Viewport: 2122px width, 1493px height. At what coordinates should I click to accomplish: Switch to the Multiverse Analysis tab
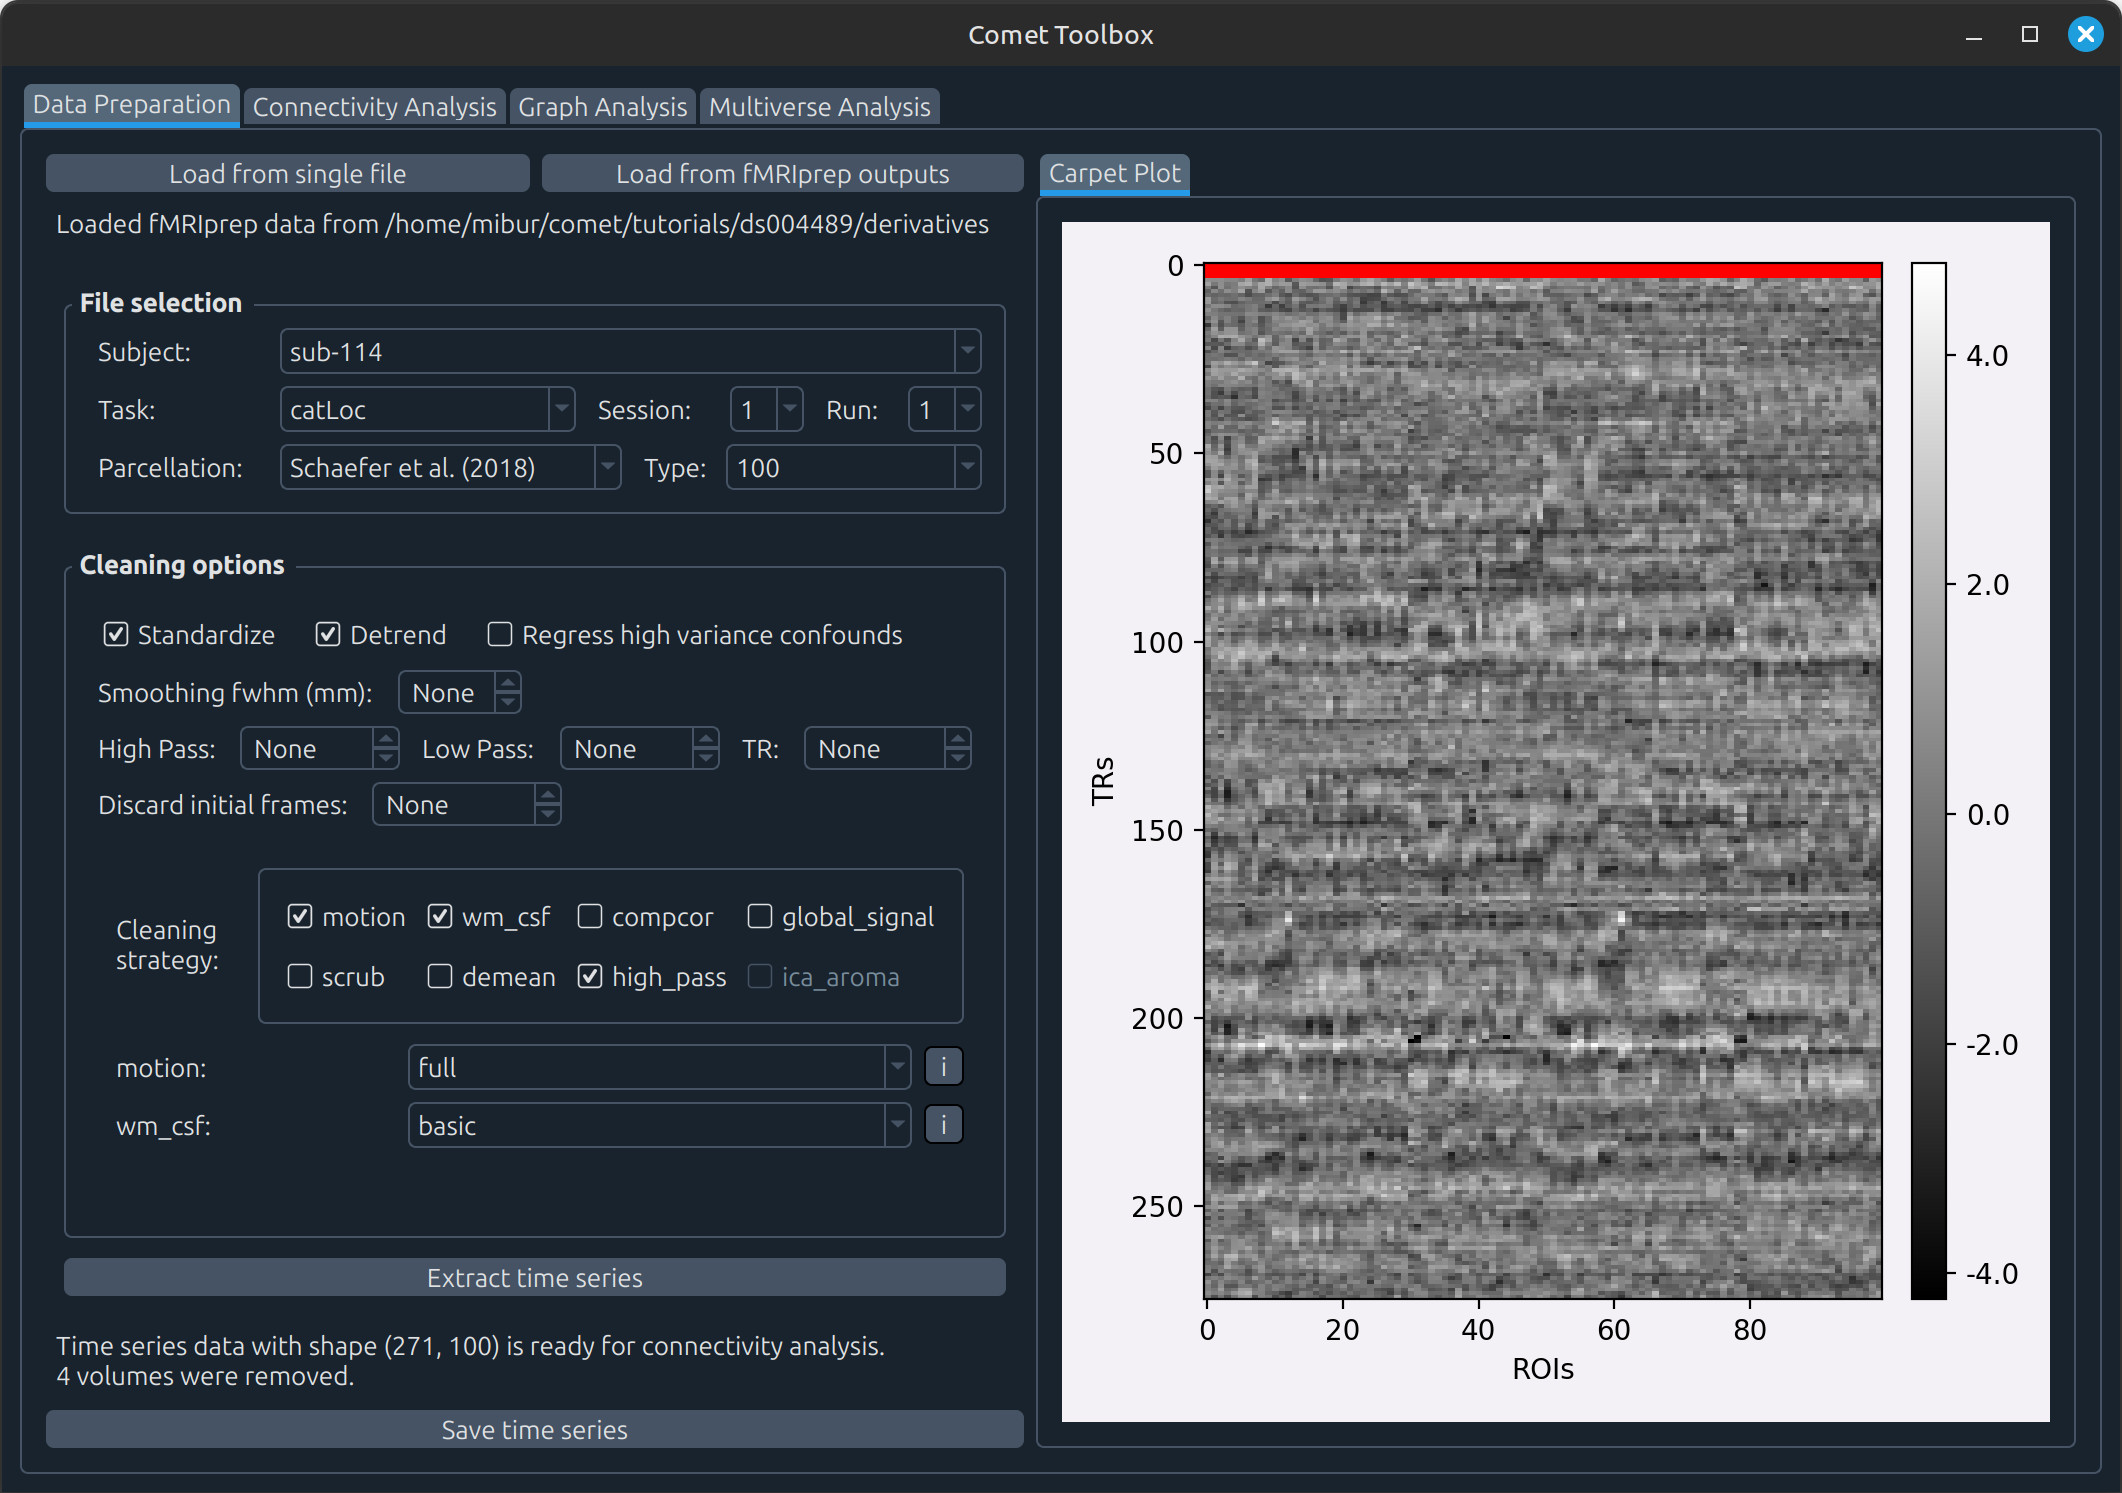coord(819,107)
